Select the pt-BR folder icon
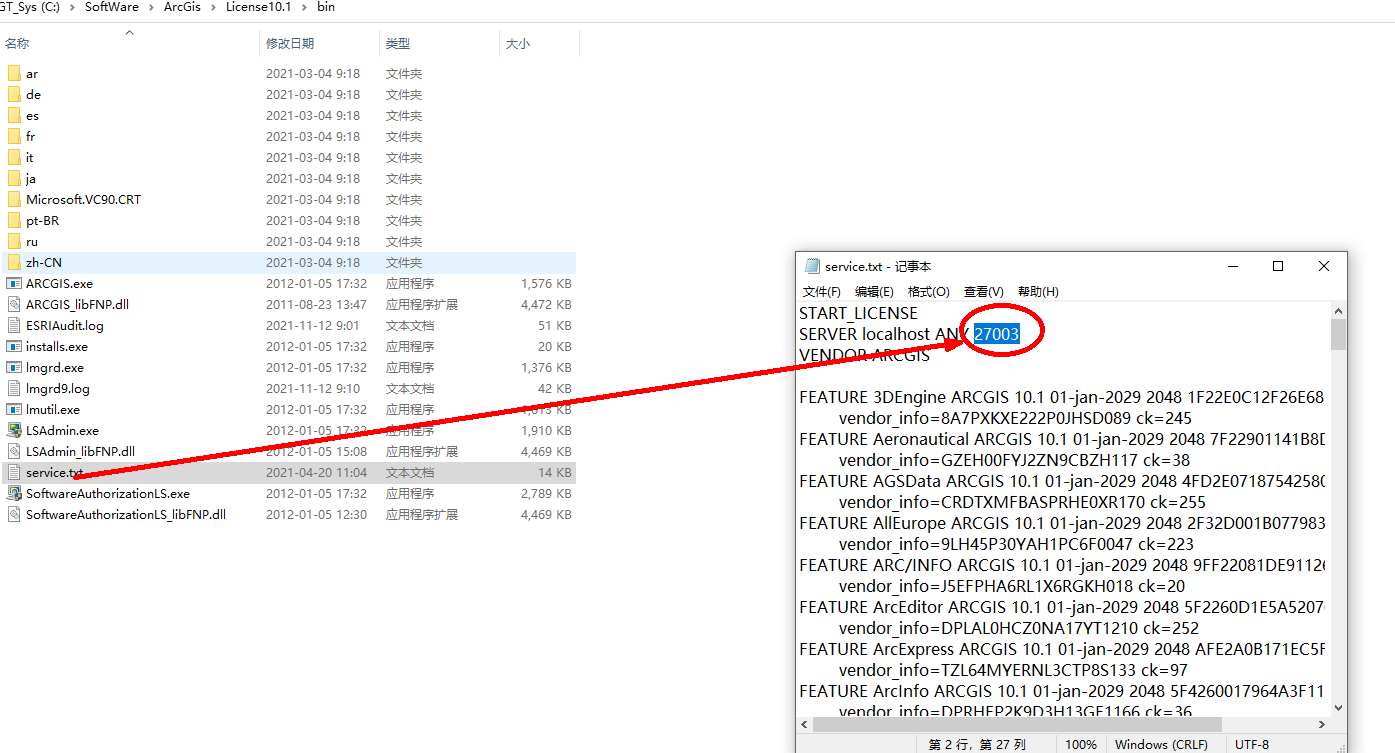The height and width of the screenshot is (753, 1395). [x=14, y=220]
